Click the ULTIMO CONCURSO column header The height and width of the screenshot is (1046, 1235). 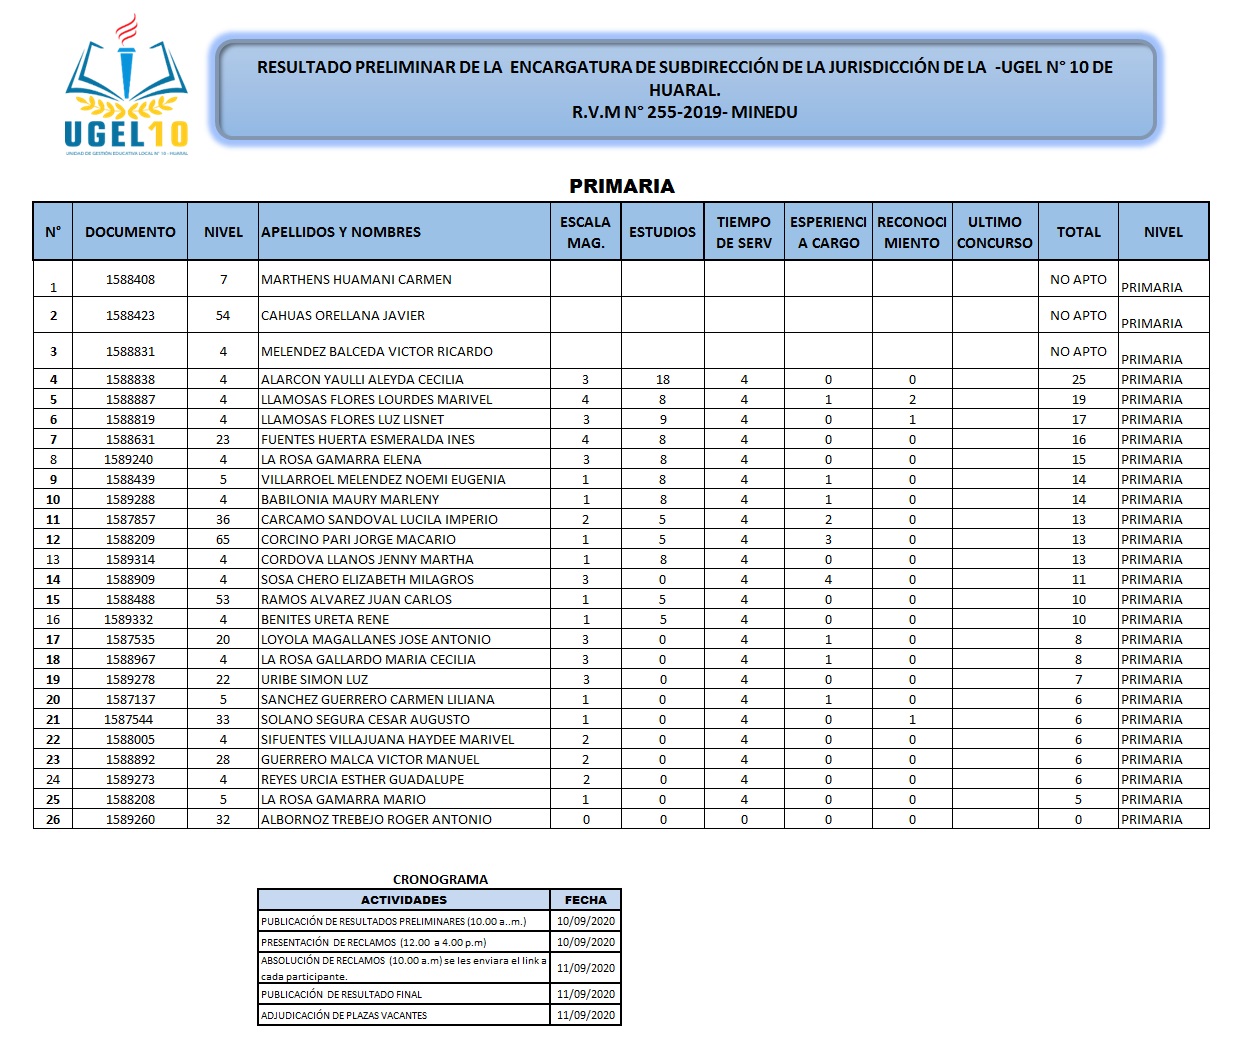click(x=994, y=232)
